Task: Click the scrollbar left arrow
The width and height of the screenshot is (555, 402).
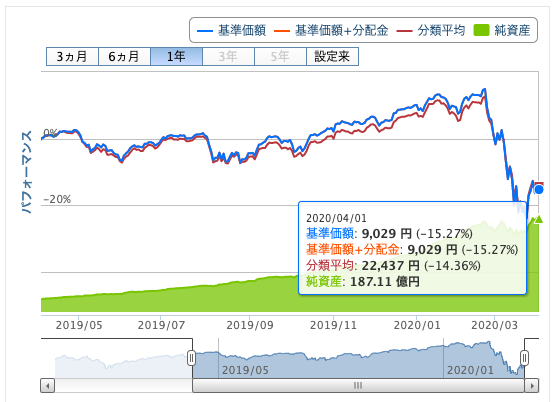Action: (47, 385)
